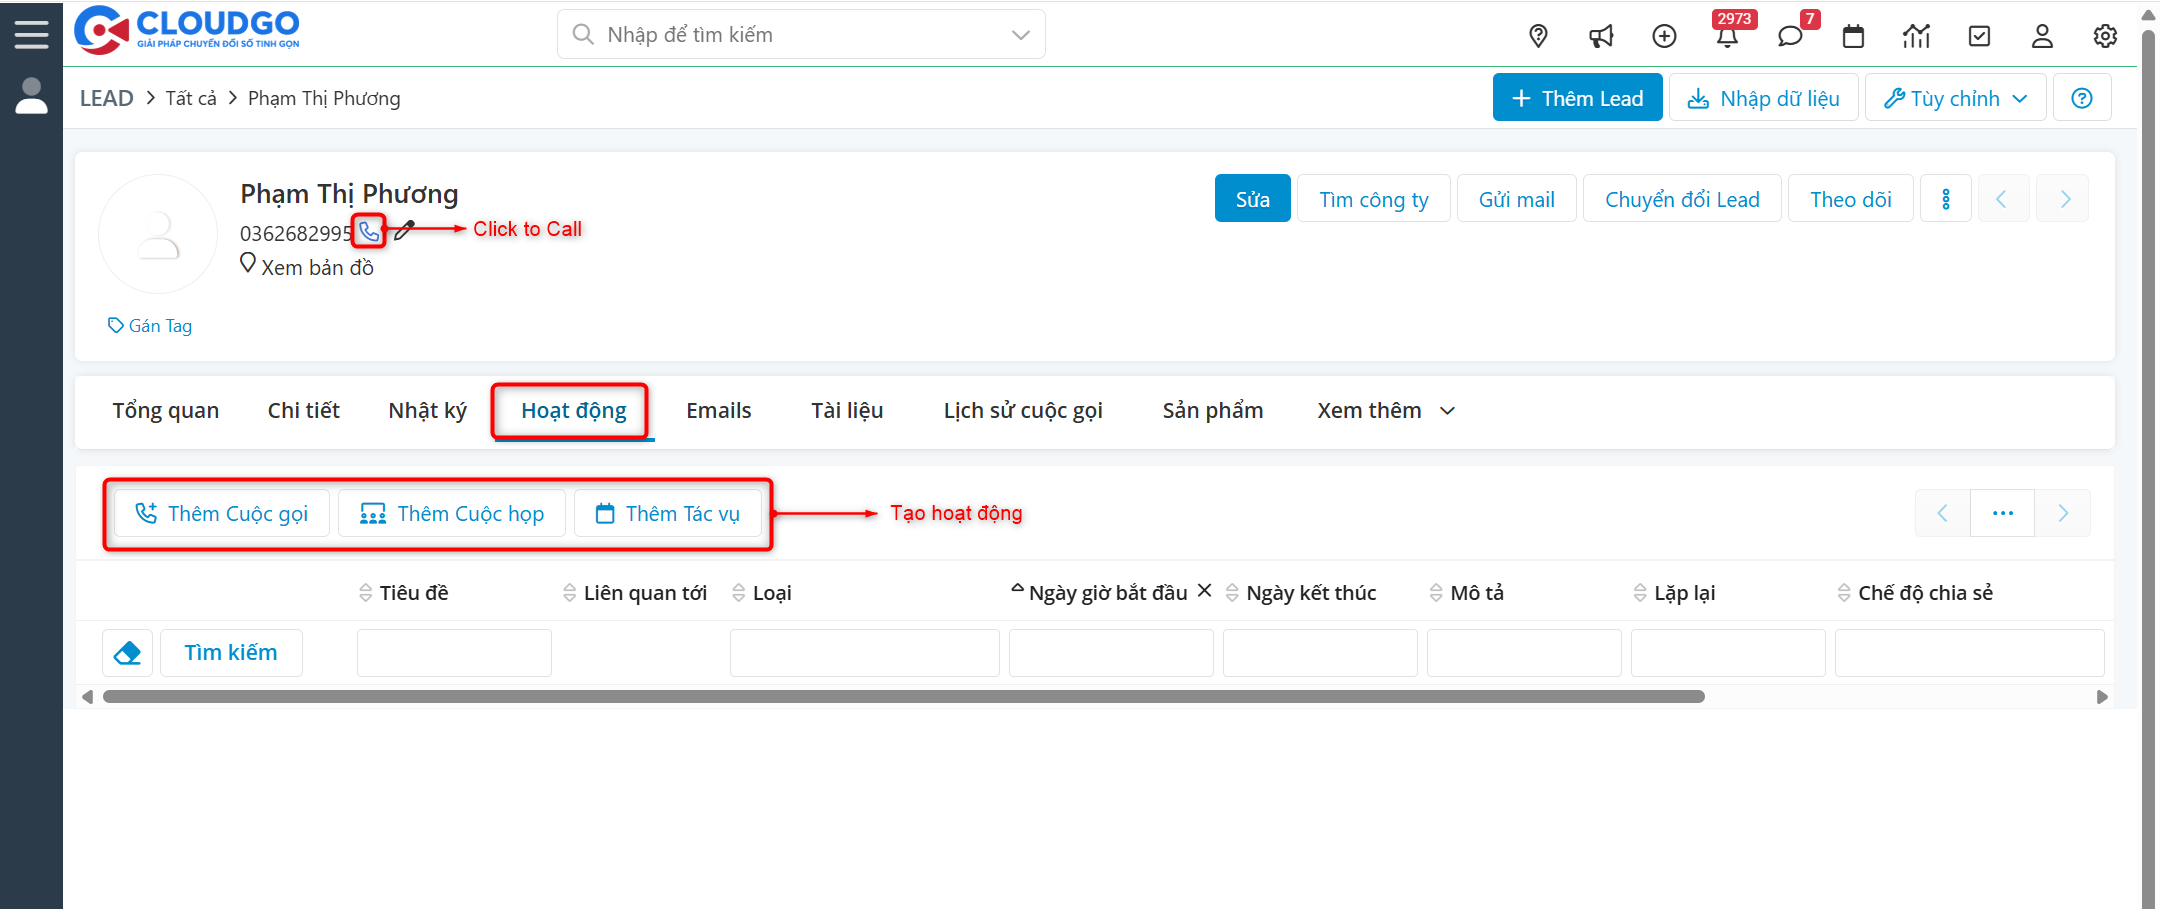
Task: Toggle sorting on the Mô tả column
Action: coord(1437,592)
